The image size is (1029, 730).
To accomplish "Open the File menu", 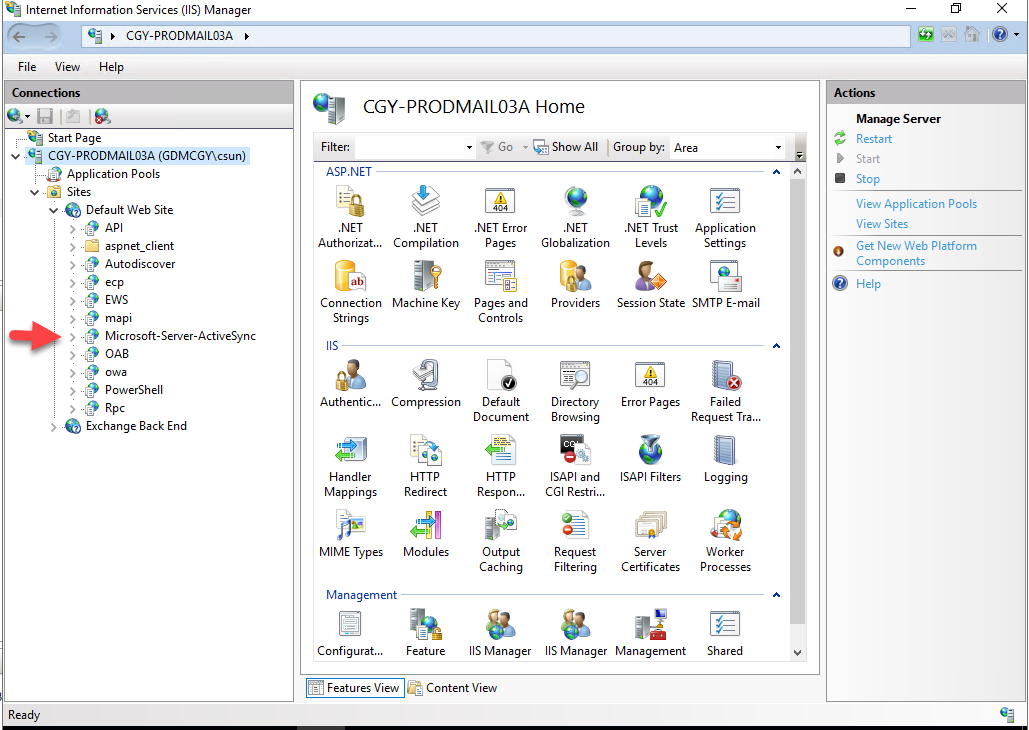I will (27, 67).
